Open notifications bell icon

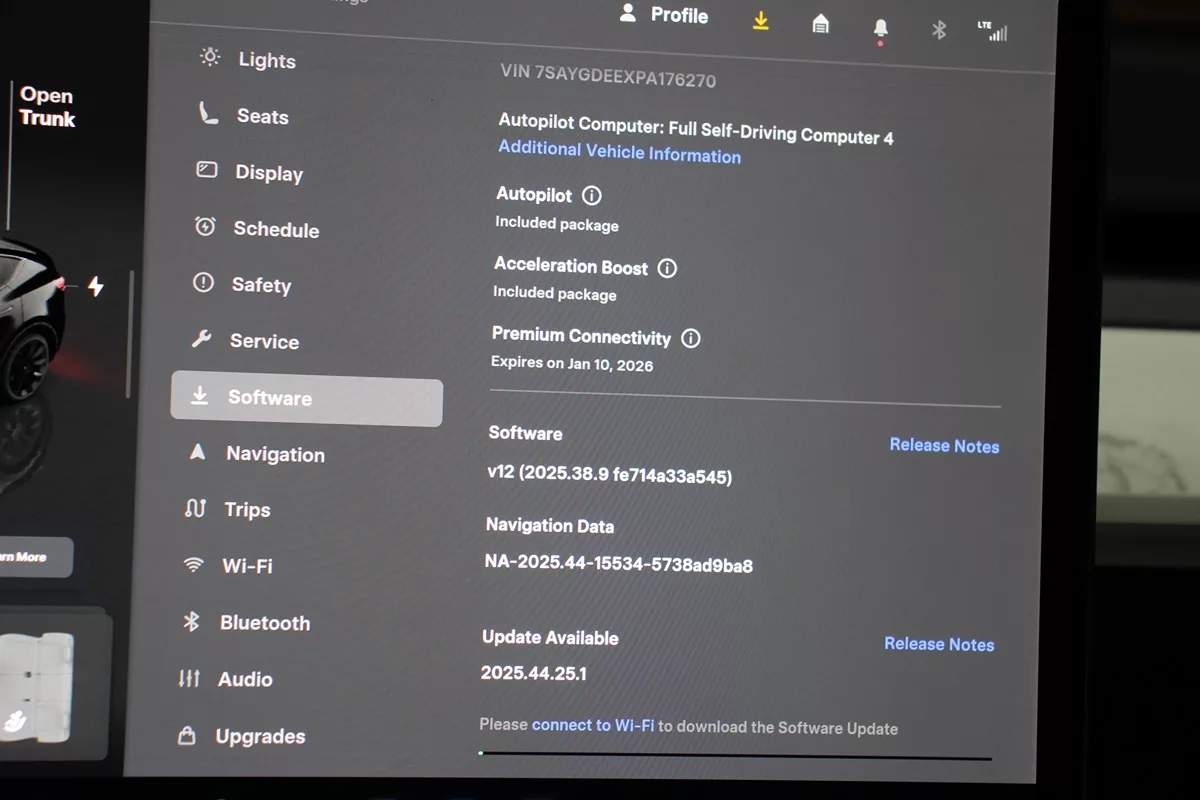pyautogui.click(x=880, y=29)
